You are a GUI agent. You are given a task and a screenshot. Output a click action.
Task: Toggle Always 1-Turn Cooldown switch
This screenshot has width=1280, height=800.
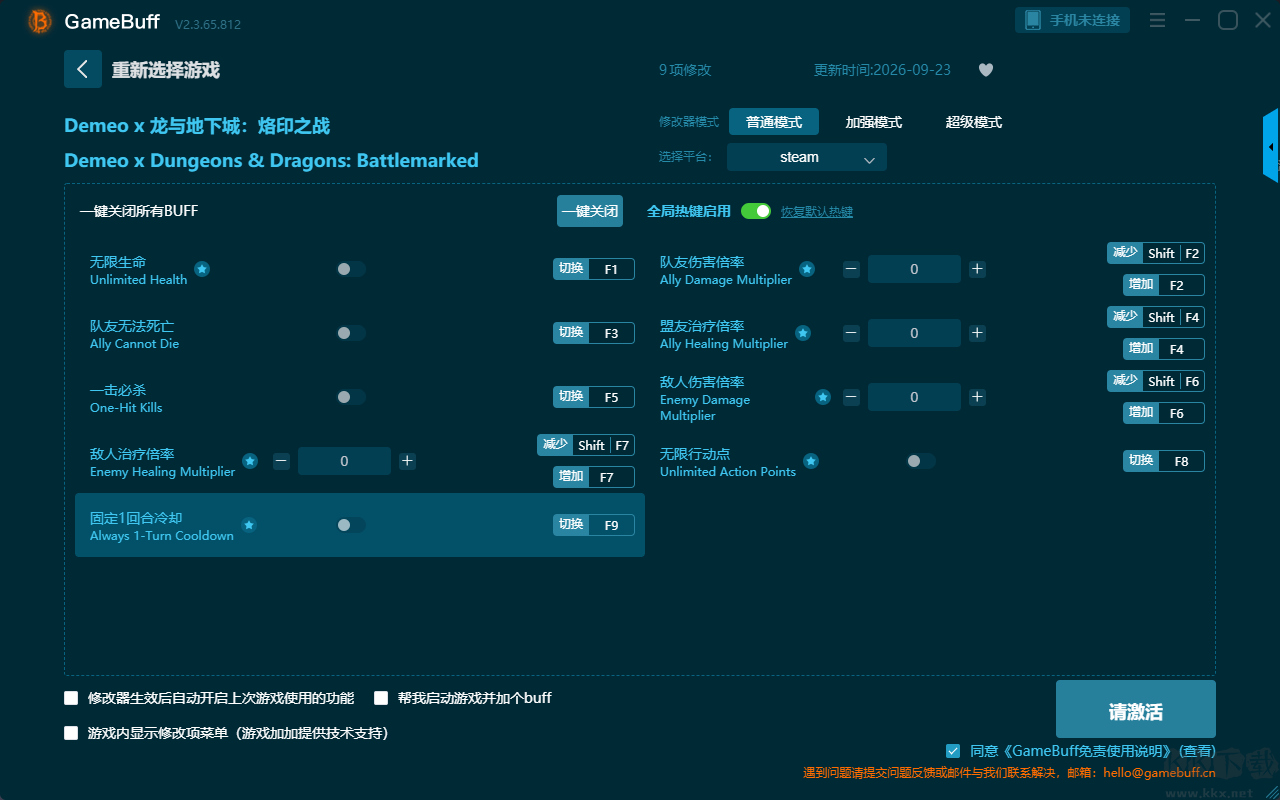tap(351, 525)
